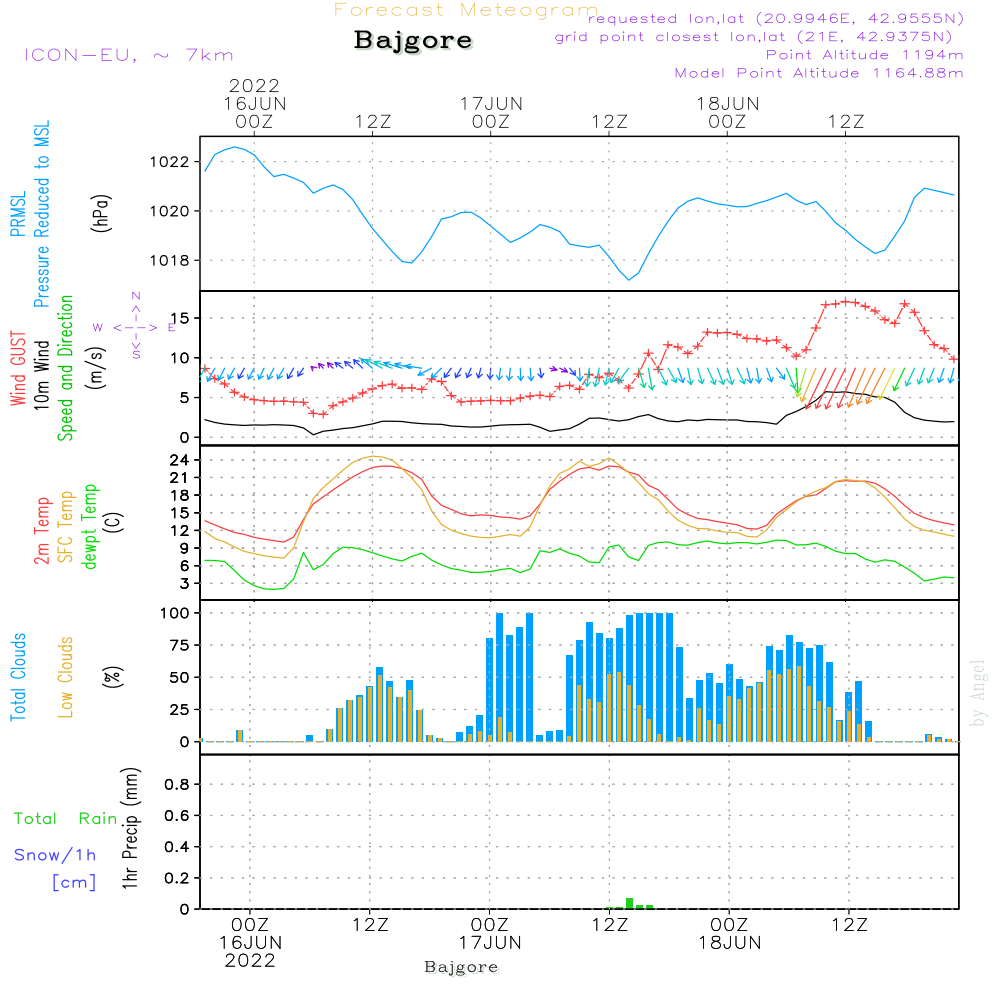Viewport: 1000px width, 1000px height.
Task: Click the 0.8 precipitation axis value
Action: click(x=177, y=784)
